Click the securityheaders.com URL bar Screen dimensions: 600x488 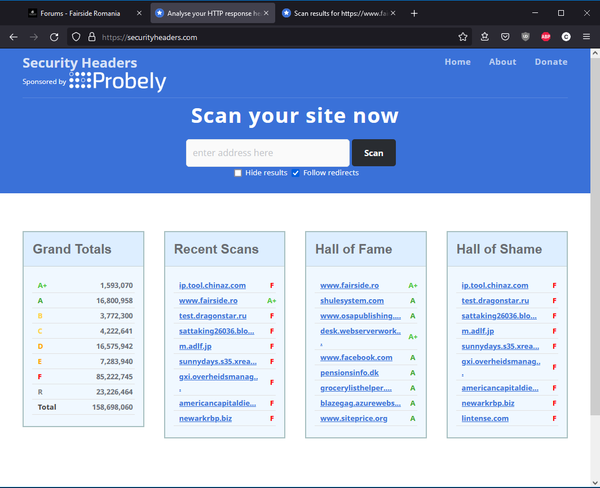[268, 37]
